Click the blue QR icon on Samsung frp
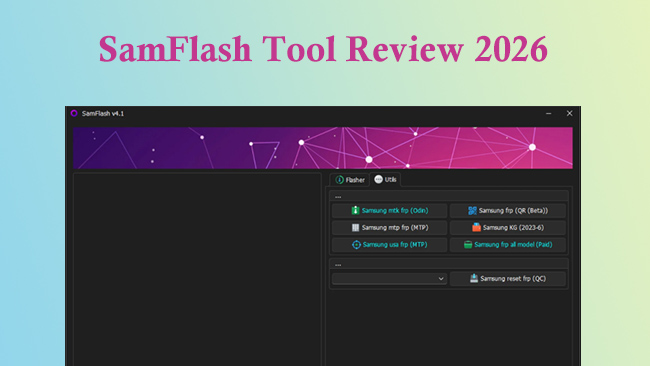This screenshot has height=366, width=650. click(x=472, y=211)
